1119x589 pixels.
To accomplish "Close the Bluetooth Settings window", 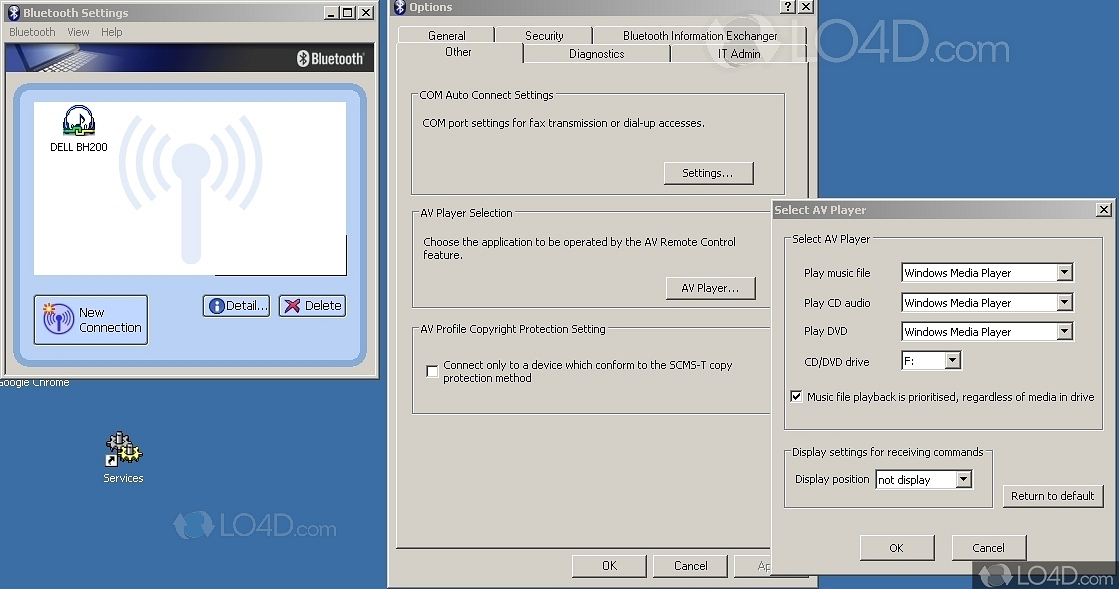I will [x=365, y=13].
